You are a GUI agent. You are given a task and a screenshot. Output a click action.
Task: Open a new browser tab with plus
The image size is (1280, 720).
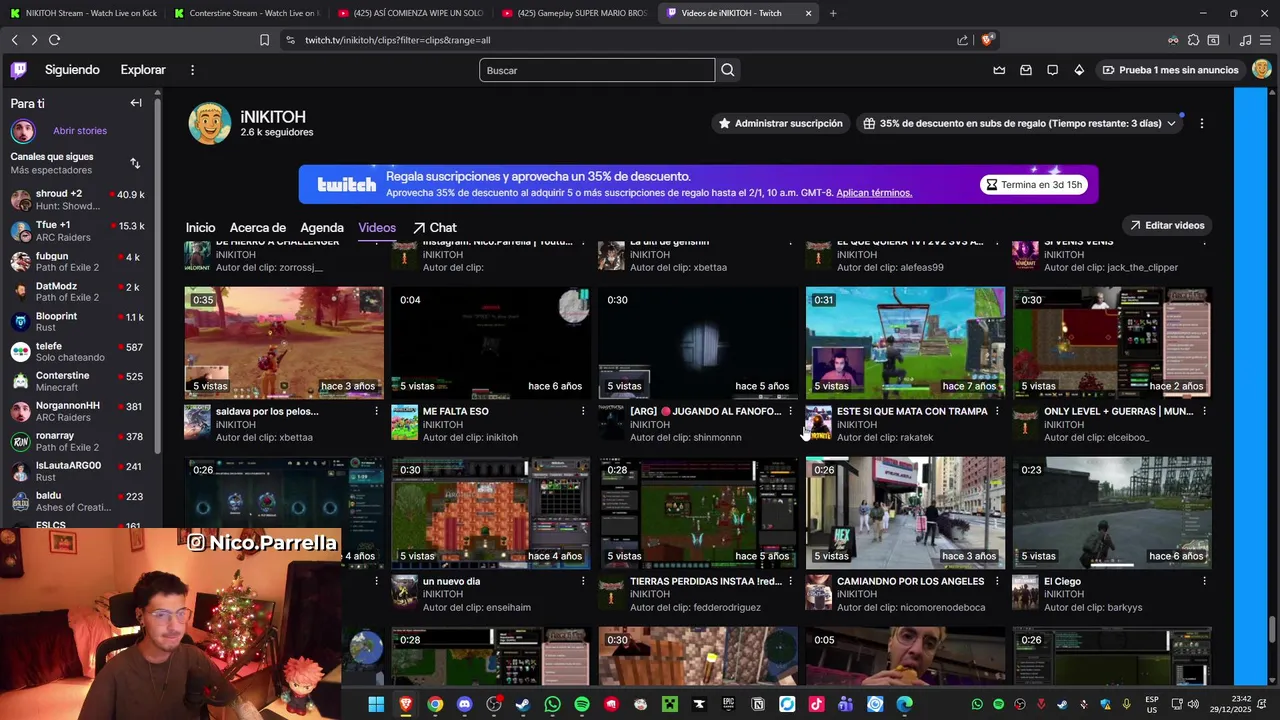[x=833, y=13]
